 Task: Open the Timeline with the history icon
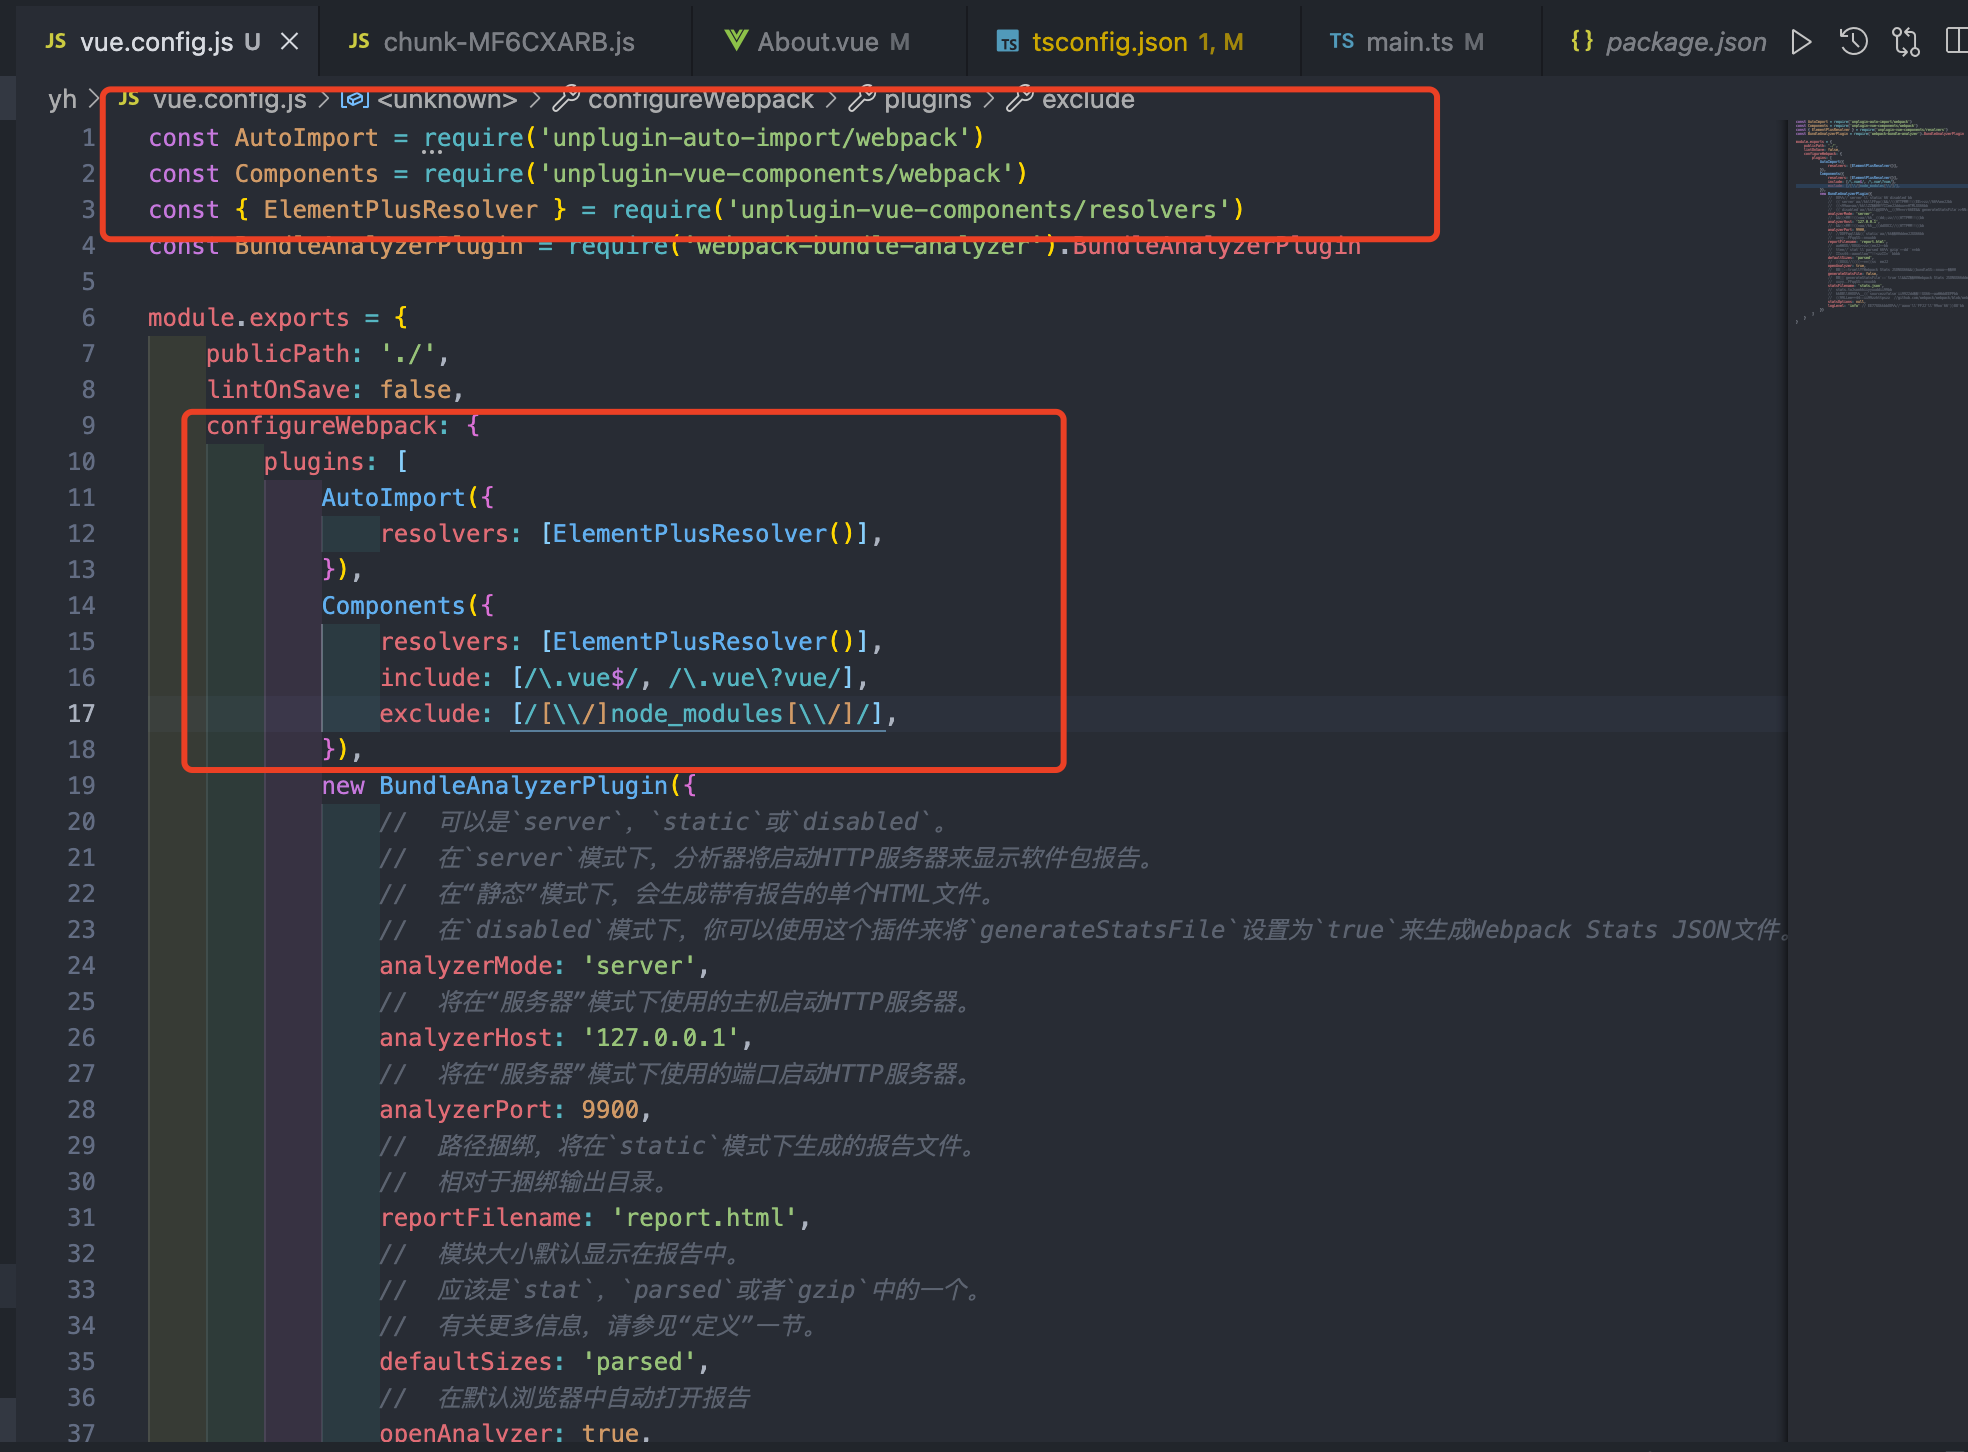(x=1853, y=41)
